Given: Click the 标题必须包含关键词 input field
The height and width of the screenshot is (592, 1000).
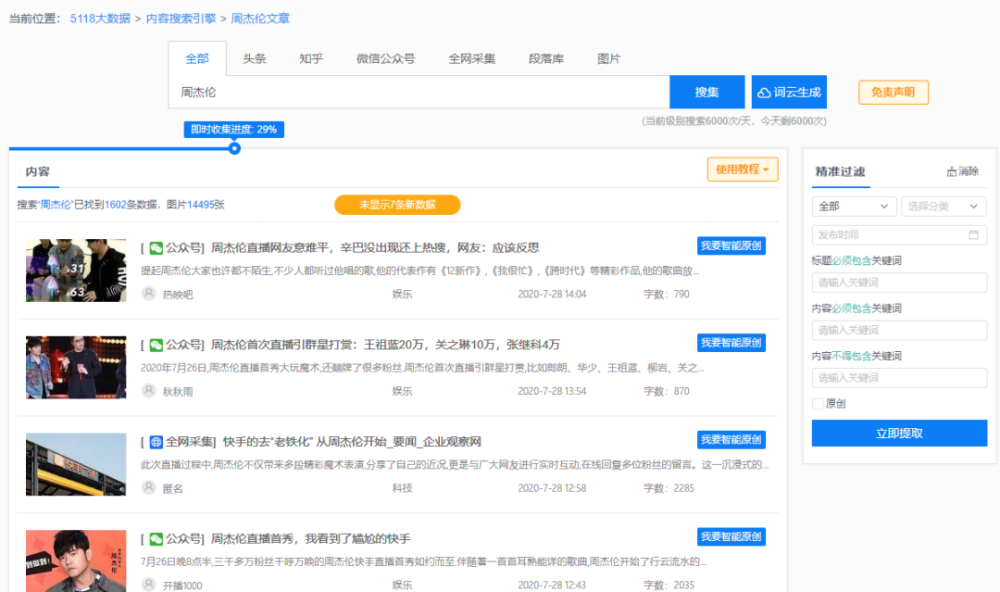Looking at the screenshot, I should click(899, 283).
